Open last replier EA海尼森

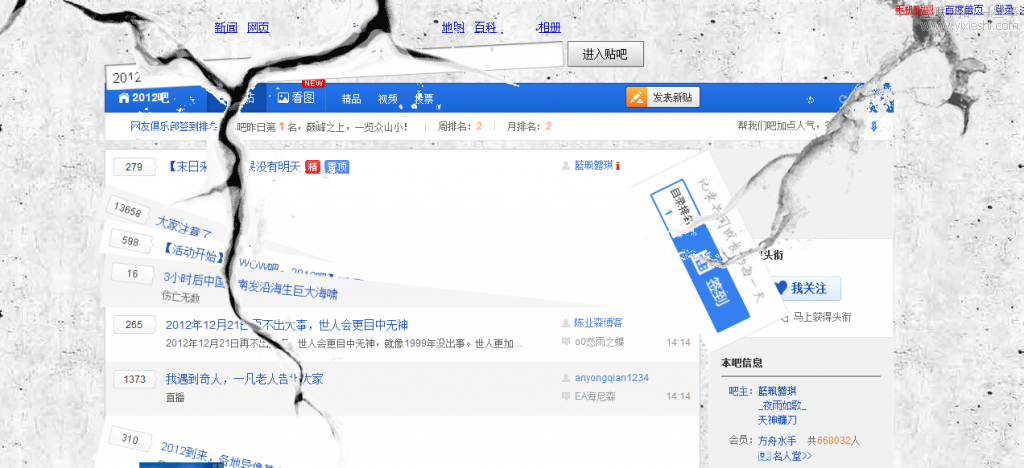594,396
